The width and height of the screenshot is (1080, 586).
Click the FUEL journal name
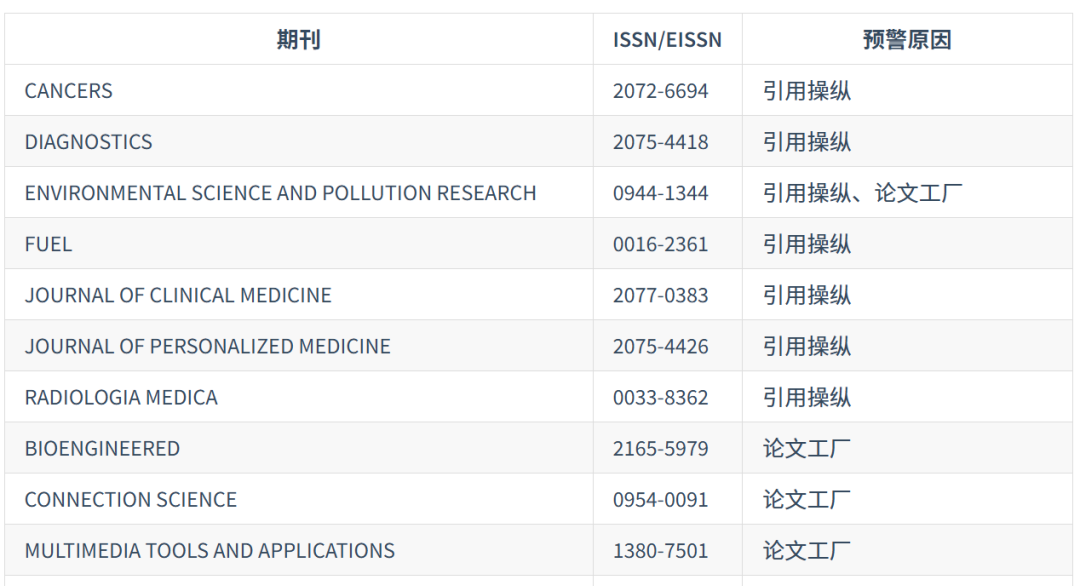[x=48, y=244]
